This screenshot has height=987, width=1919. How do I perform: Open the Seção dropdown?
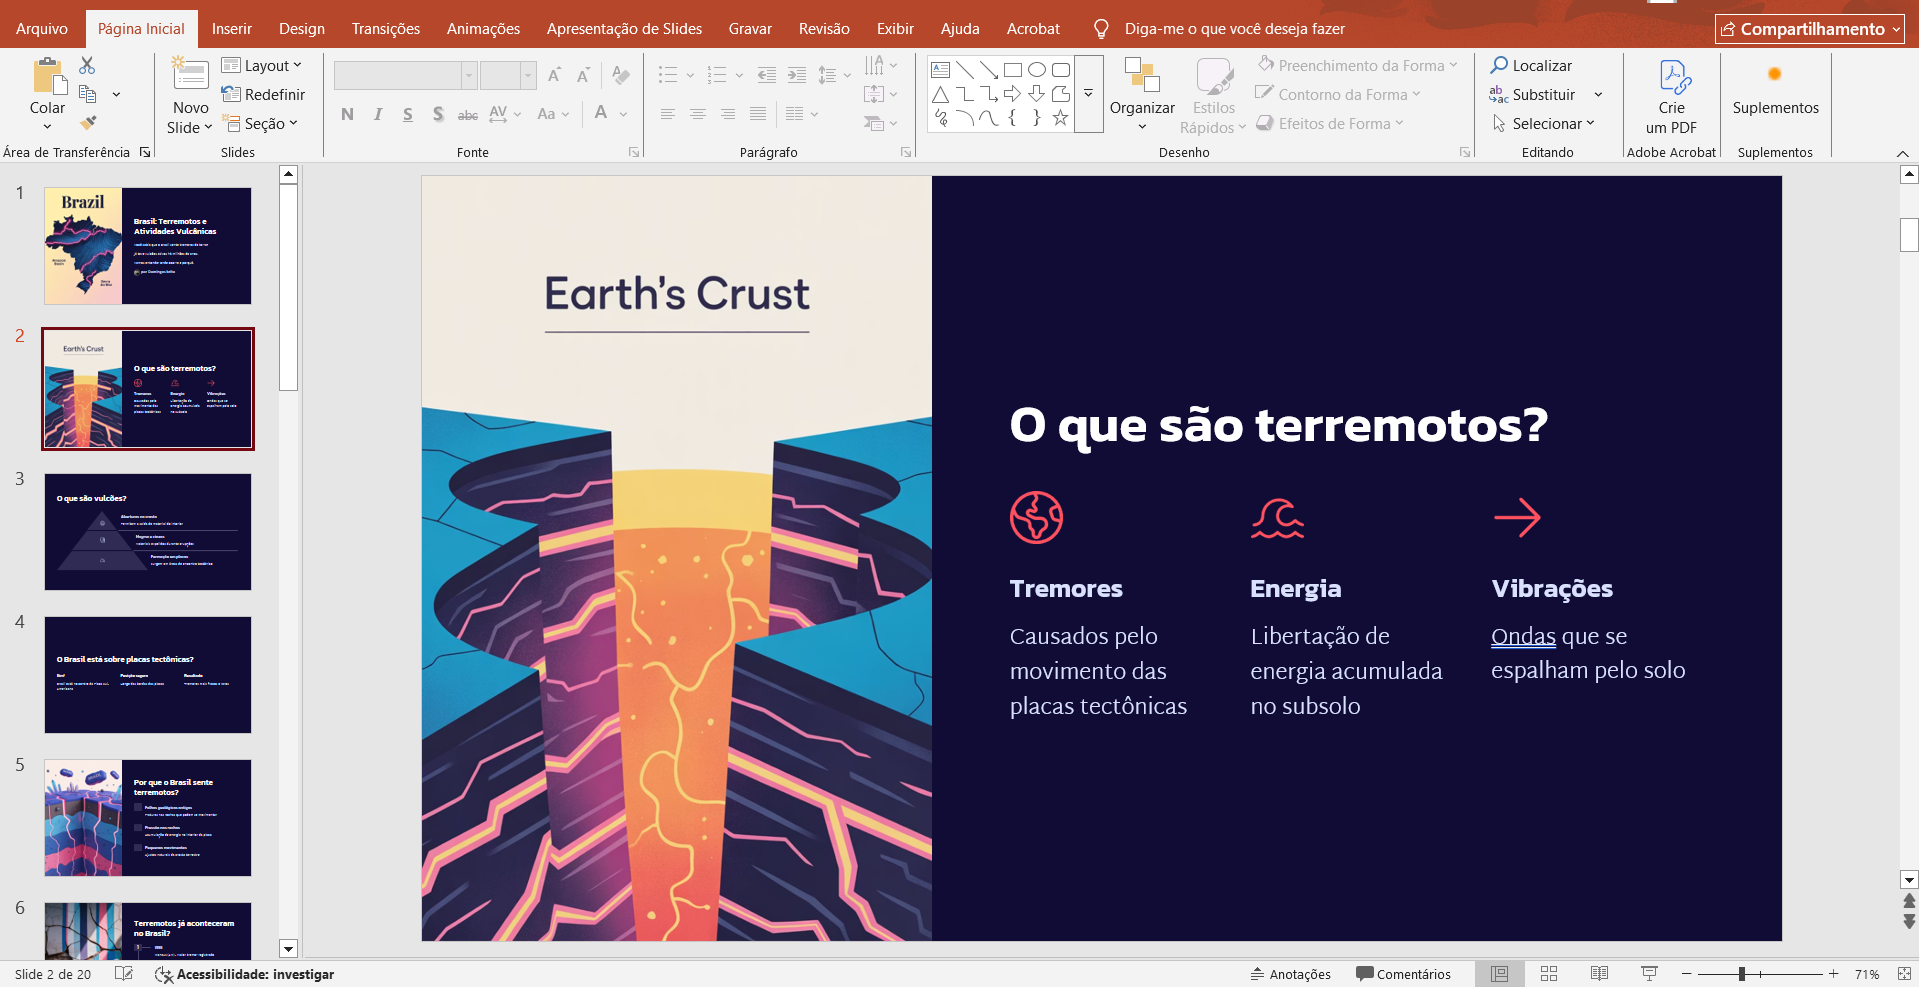260,123
